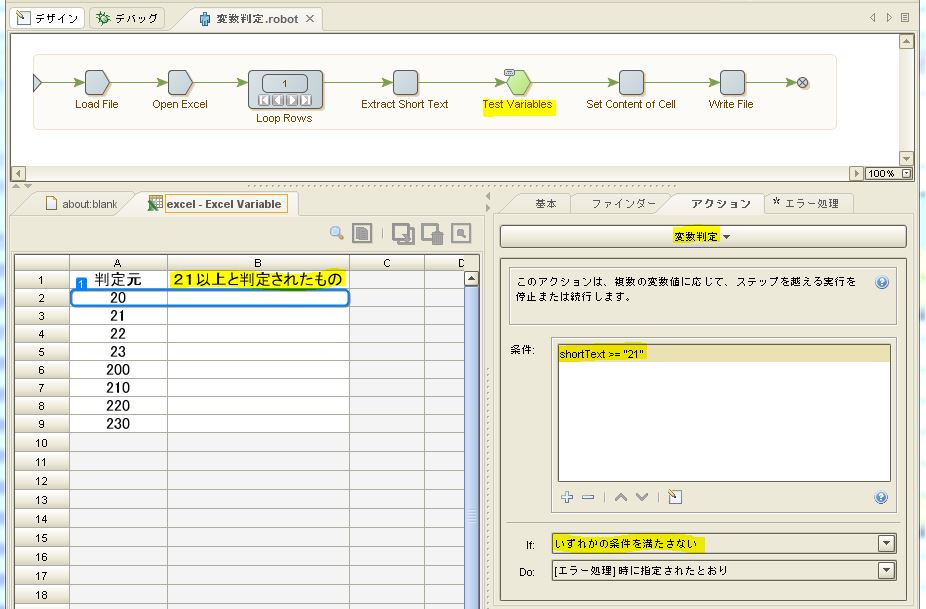Click the cell with value 22
Screen dimensions: 926x609
[x=118, y=334]
